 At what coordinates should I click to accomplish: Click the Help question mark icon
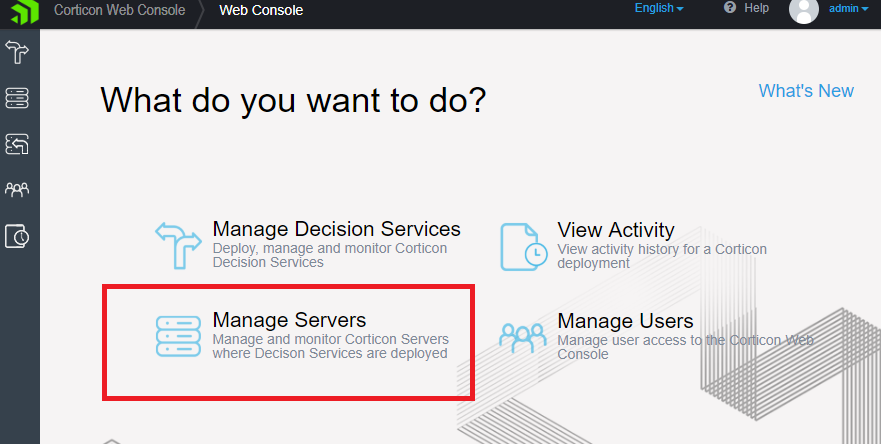click(730, 8)
